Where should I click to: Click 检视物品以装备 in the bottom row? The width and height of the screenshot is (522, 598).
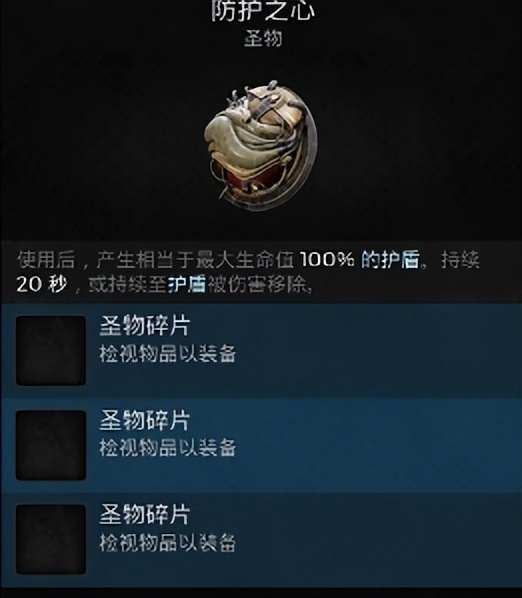coord(167,542)
